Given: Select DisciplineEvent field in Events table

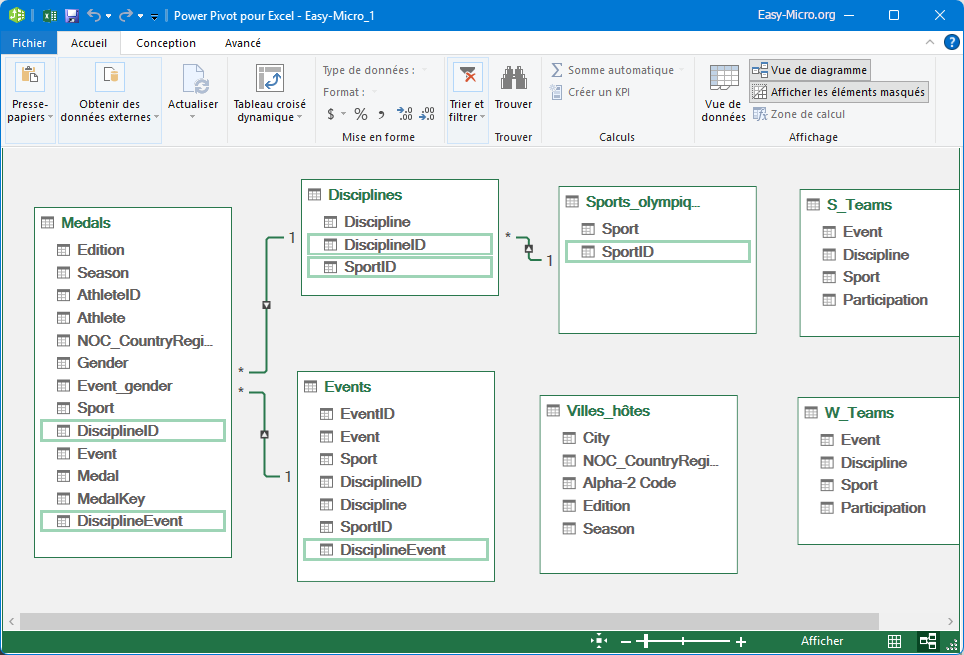Looking at the screenshot, I should click(x=393, y=550).
